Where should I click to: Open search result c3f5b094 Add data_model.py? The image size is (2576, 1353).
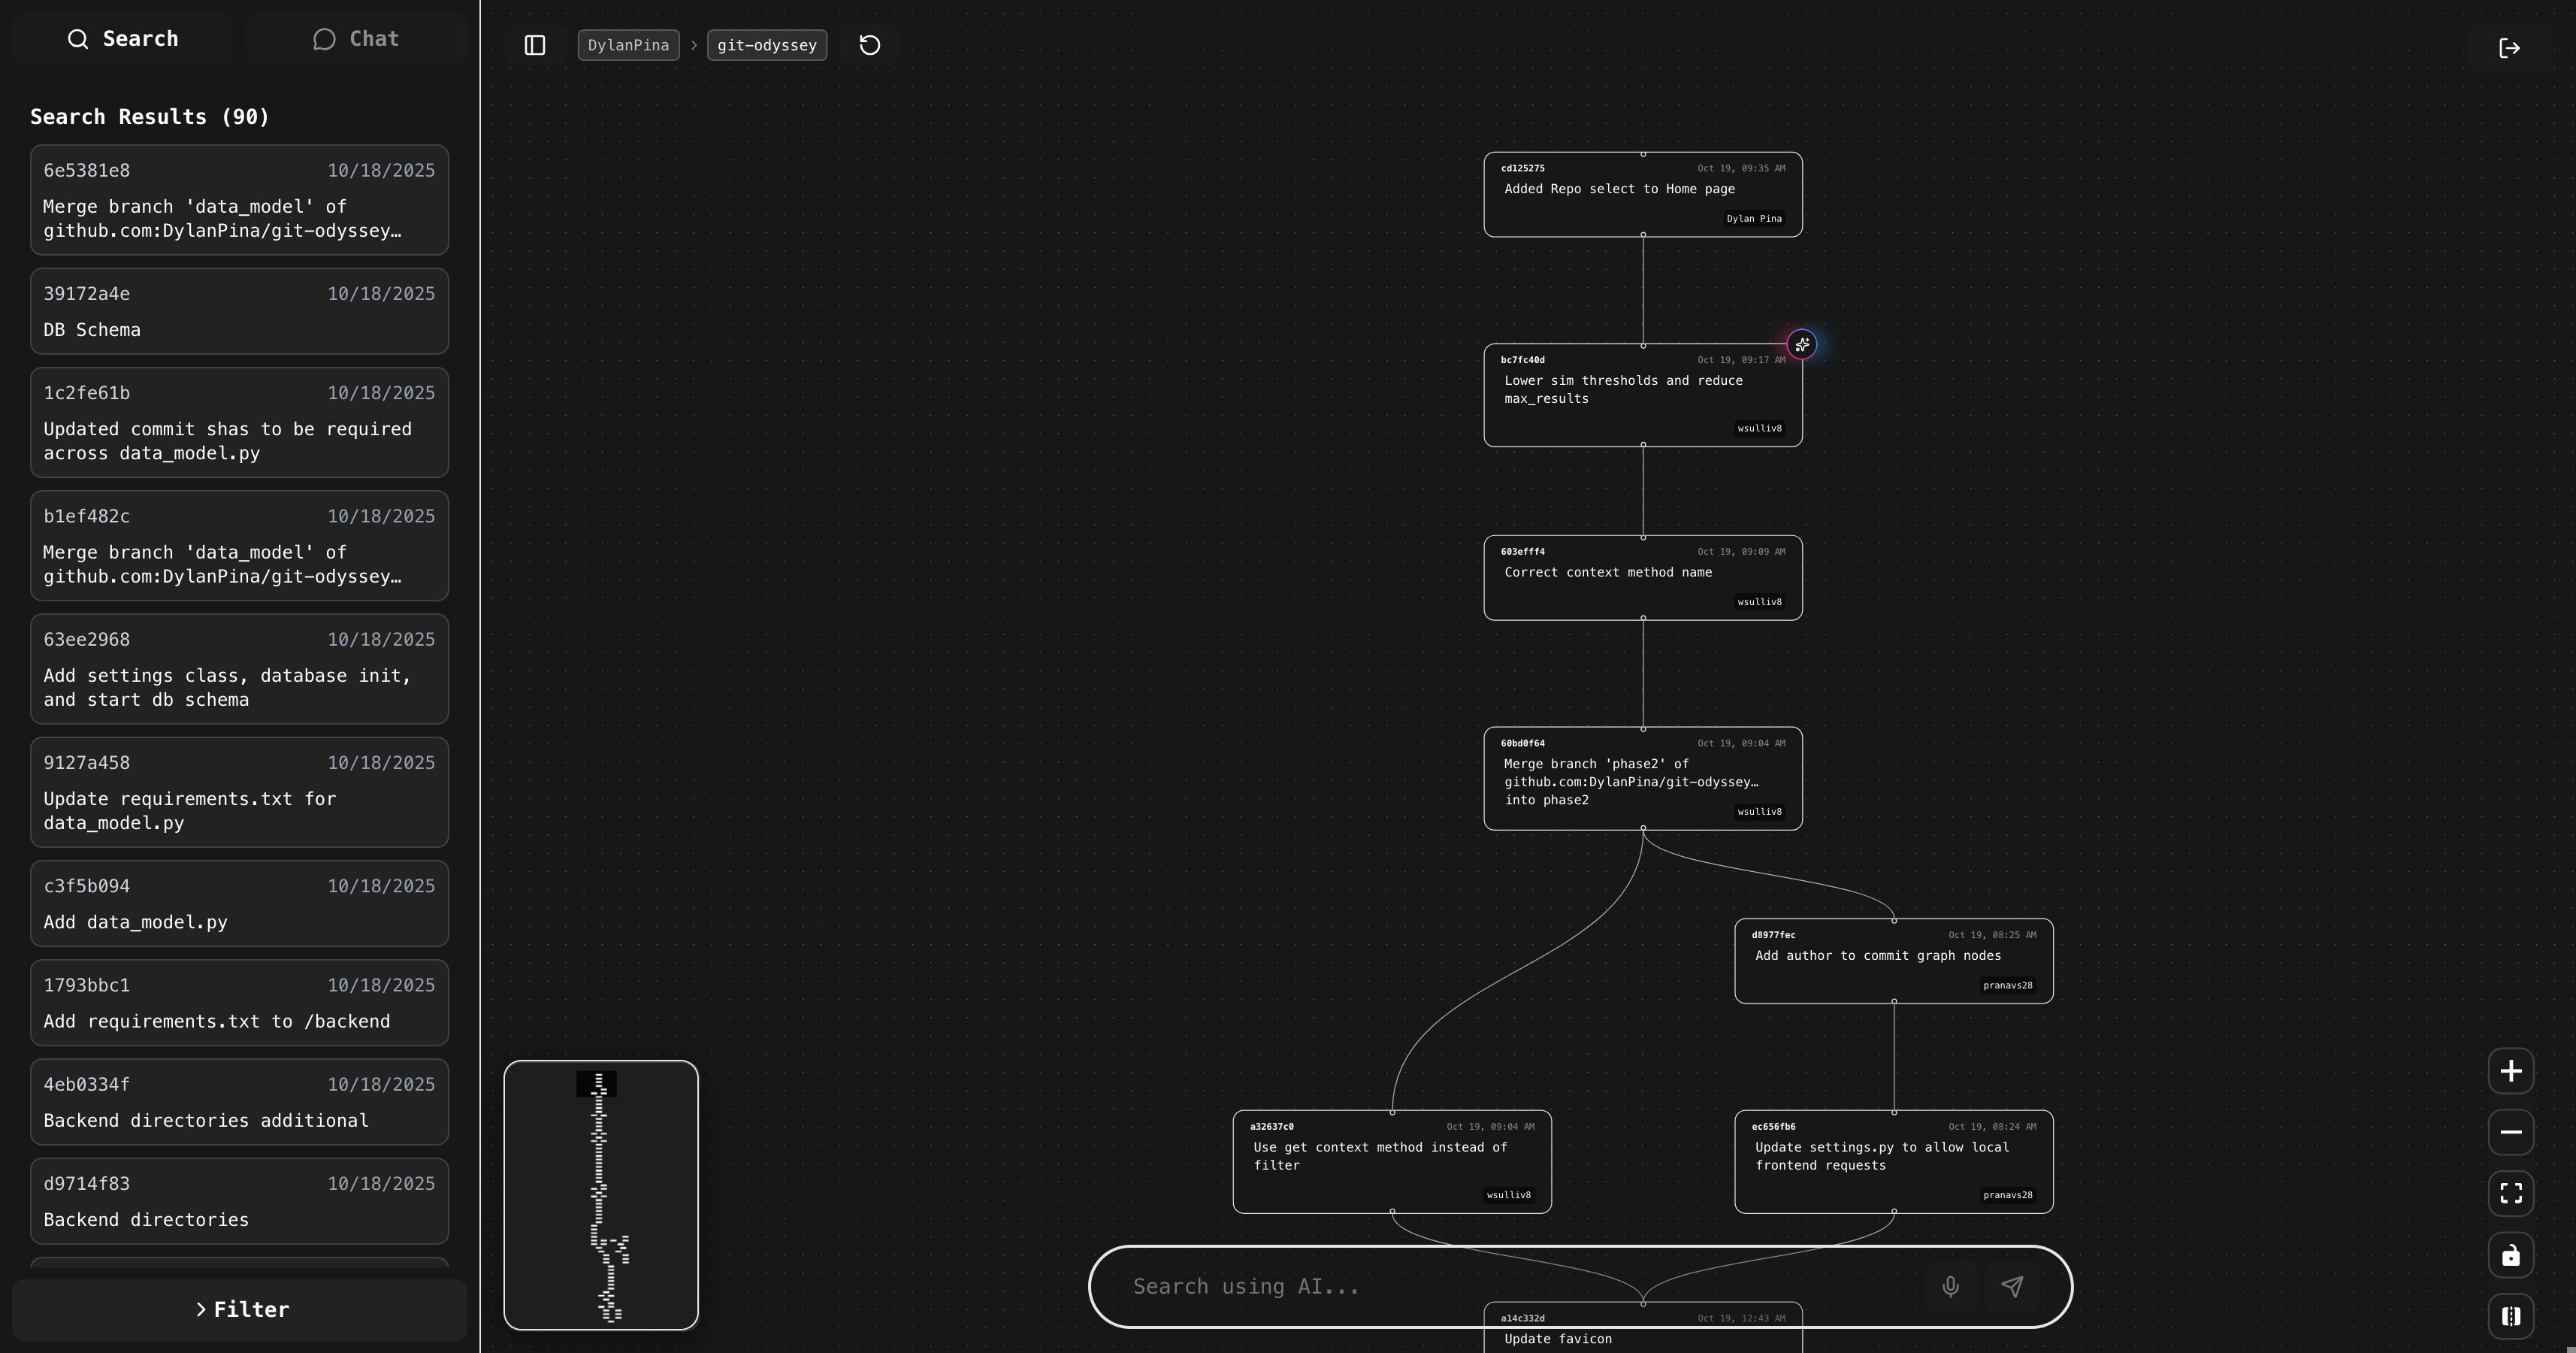click(x=239, y=903)
